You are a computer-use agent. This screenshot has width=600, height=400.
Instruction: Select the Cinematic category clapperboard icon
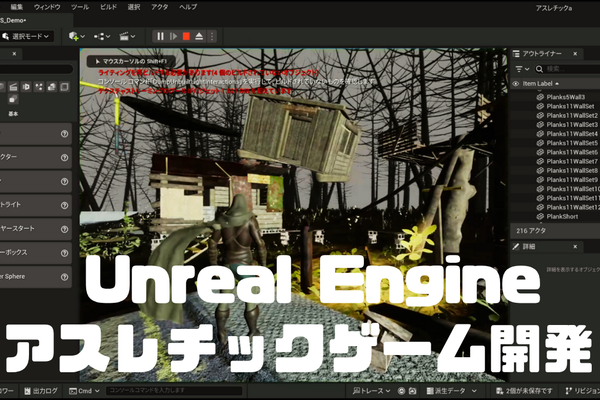coord(13,87)
